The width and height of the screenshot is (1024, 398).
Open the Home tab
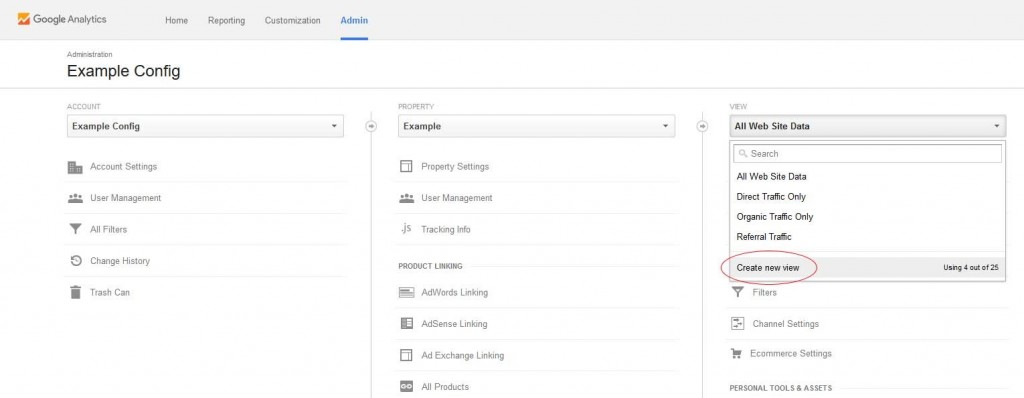coord(176,20)
